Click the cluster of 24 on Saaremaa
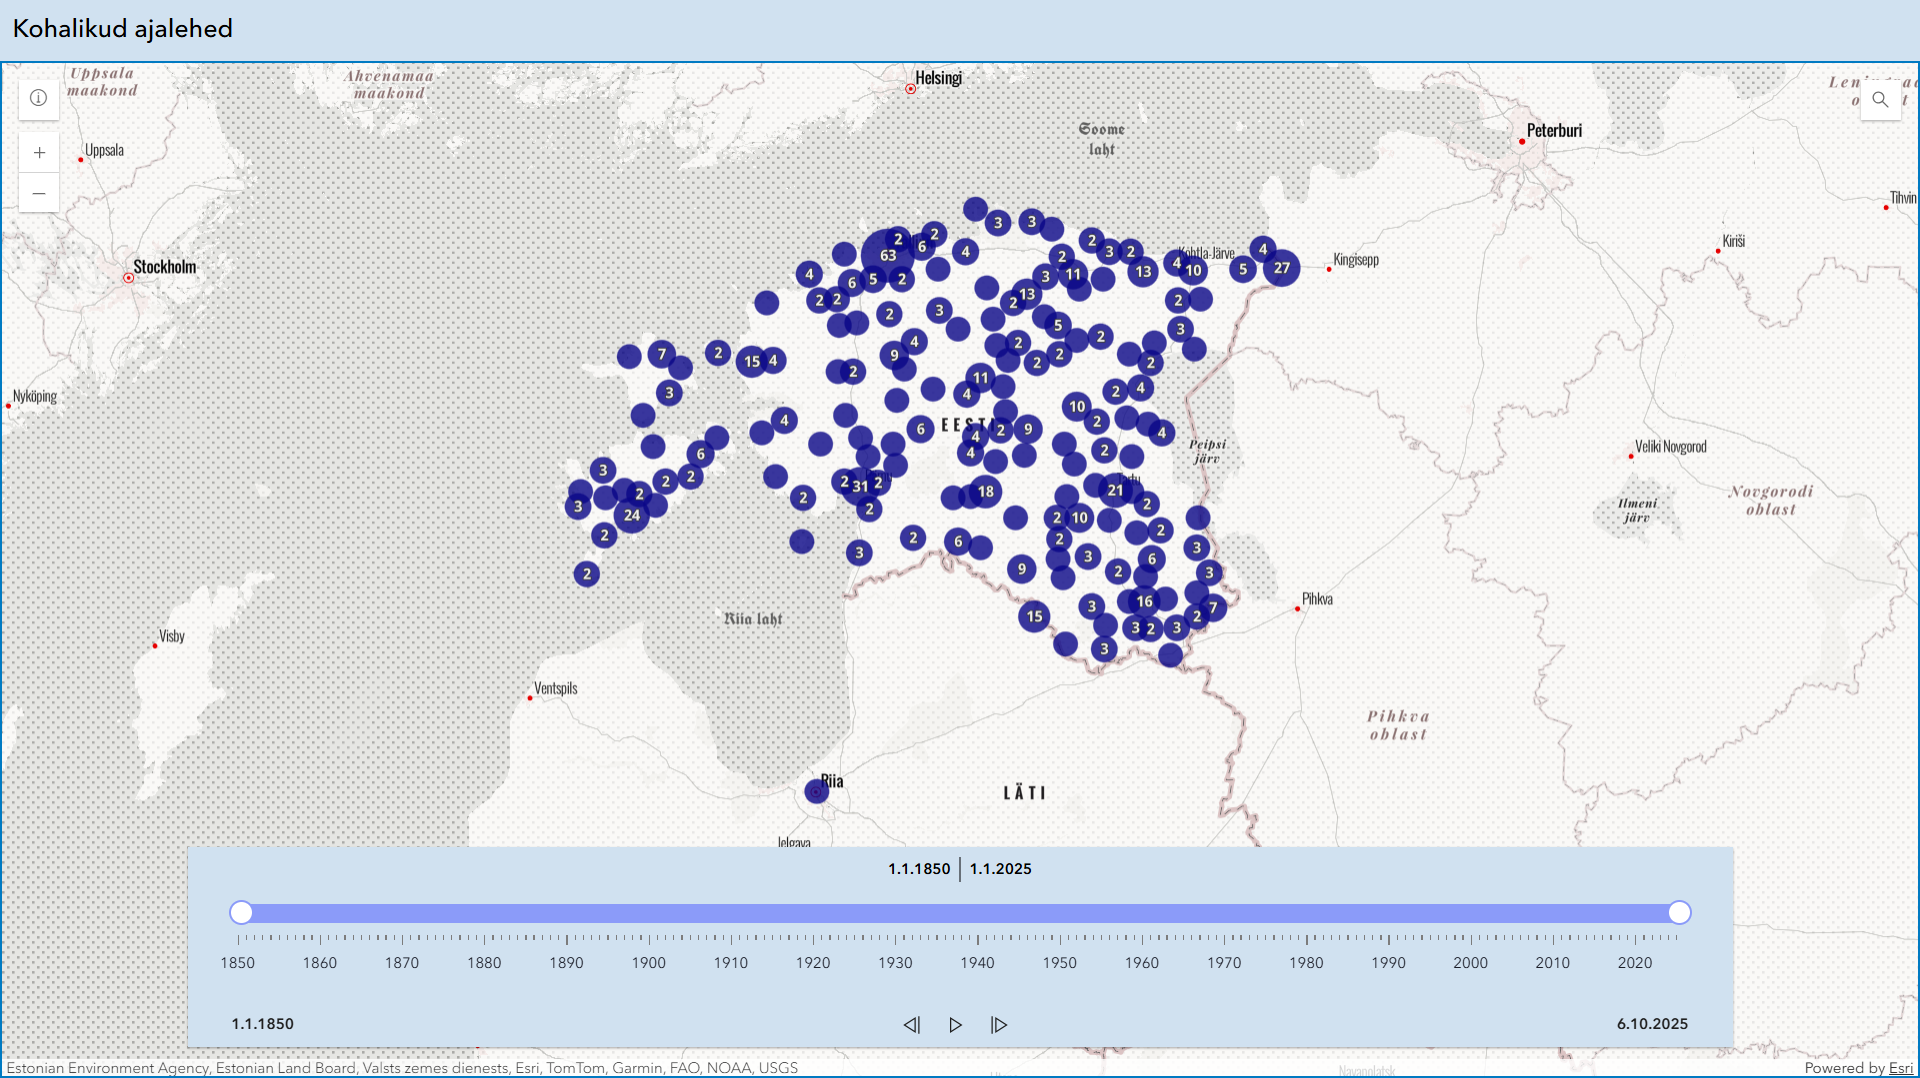 click(x=632, y=515)
